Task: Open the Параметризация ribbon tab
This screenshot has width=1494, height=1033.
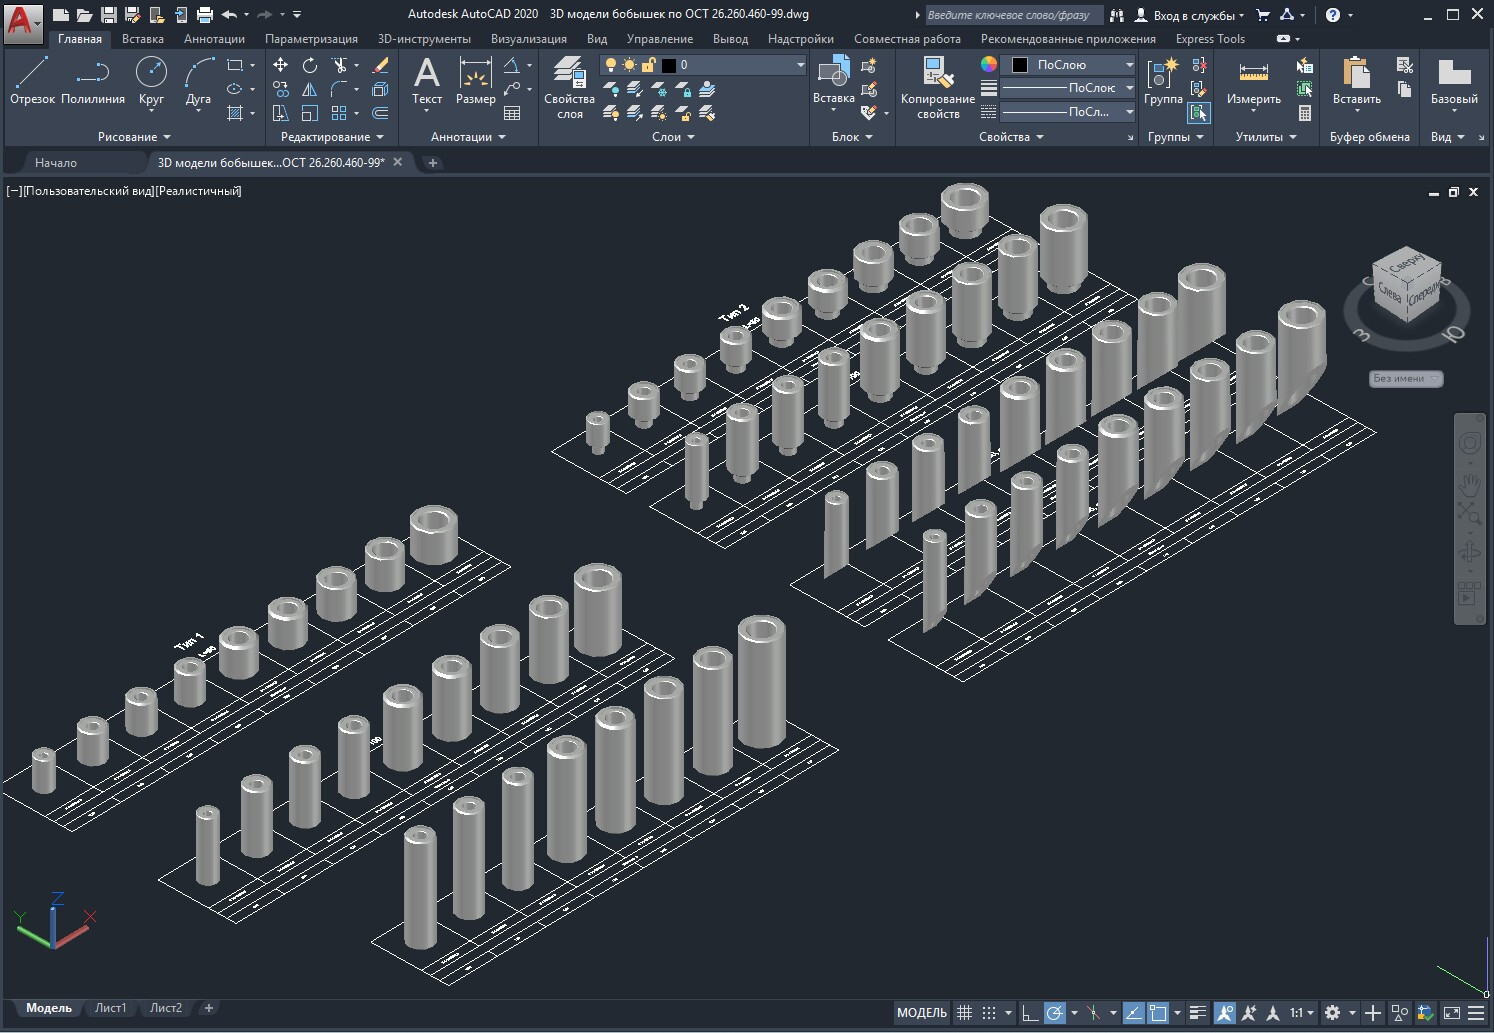Action: point(311,39)
